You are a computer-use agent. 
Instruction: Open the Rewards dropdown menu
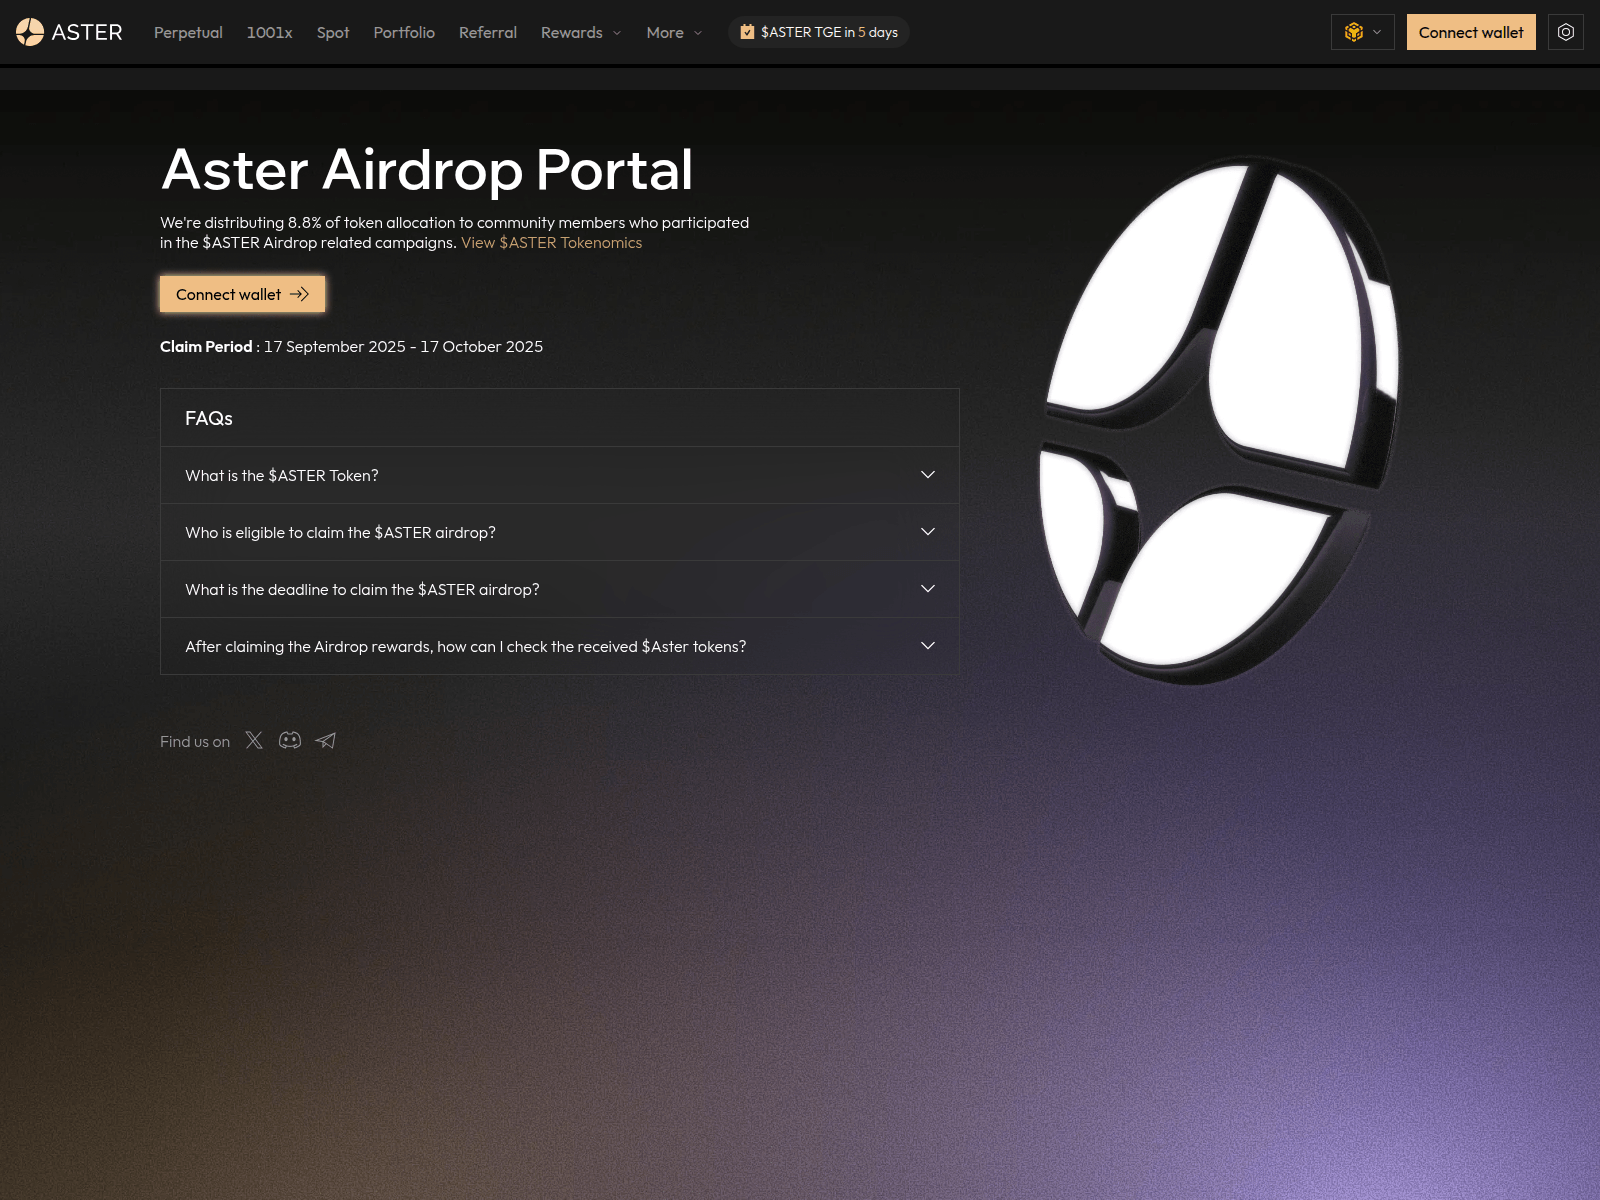[x=580, y=32]
